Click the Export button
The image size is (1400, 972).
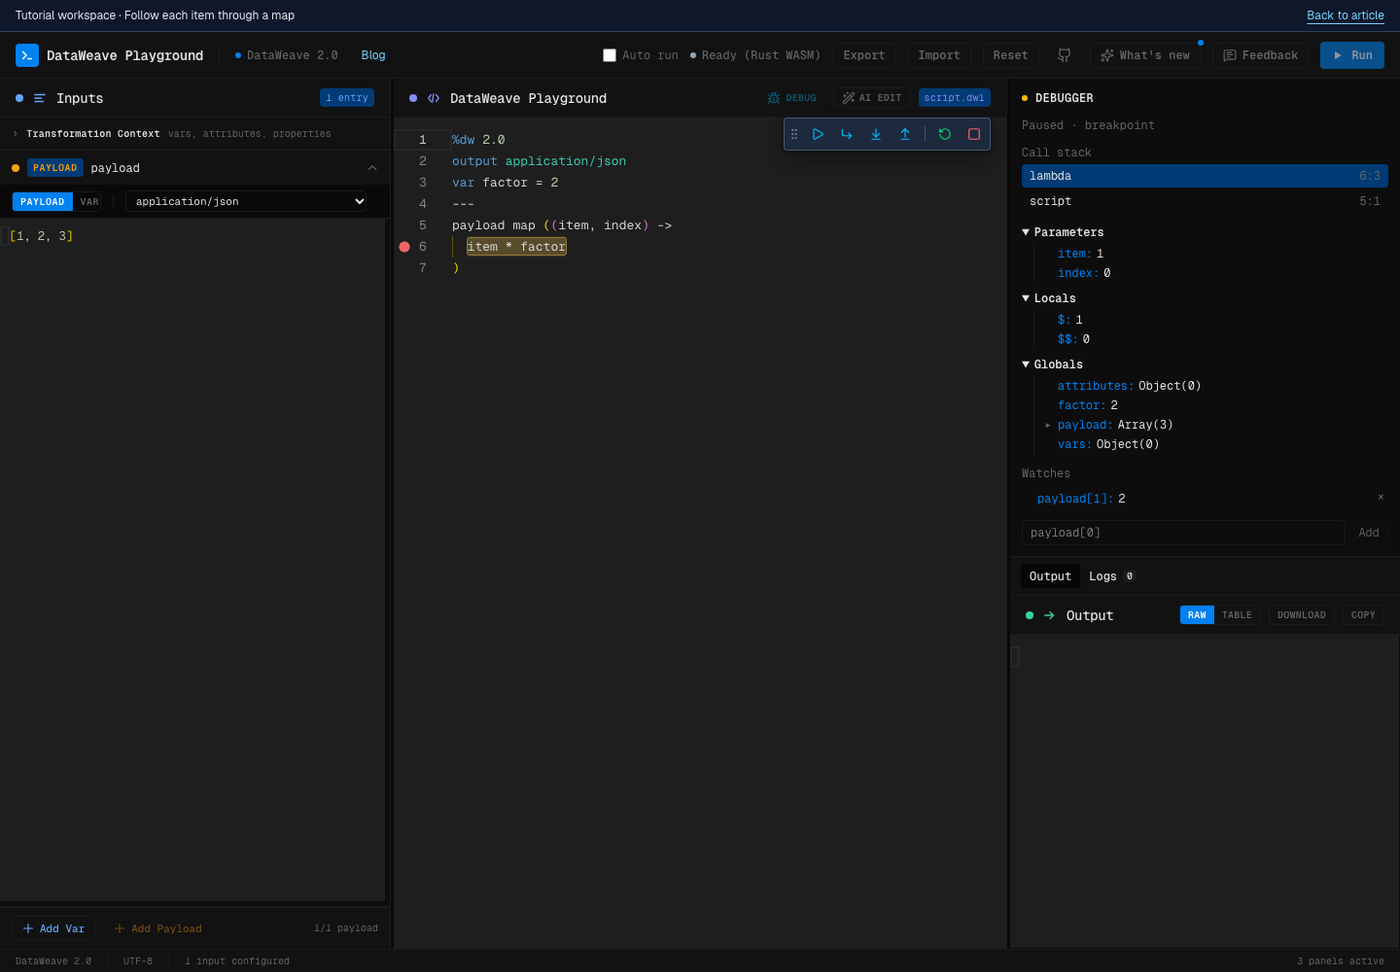pos(864,55)
